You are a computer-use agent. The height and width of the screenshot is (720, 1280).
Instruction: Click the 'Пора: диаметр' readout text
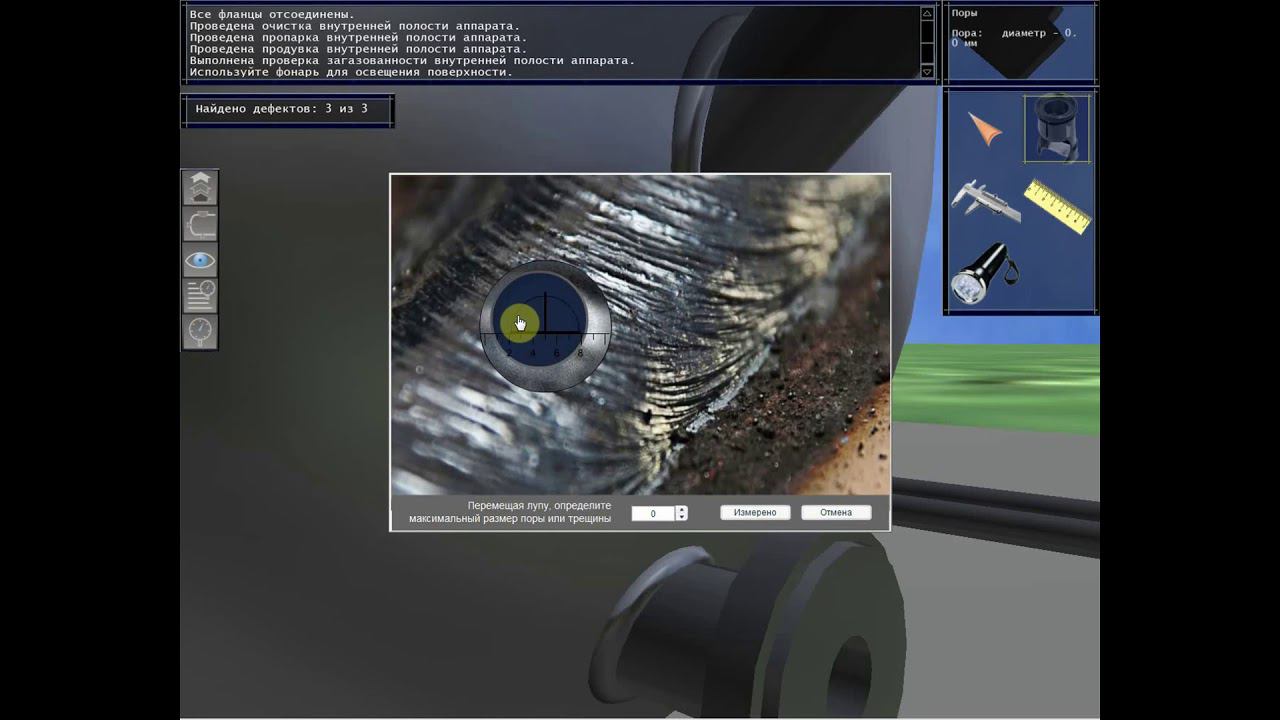[x=1013, y=37]
